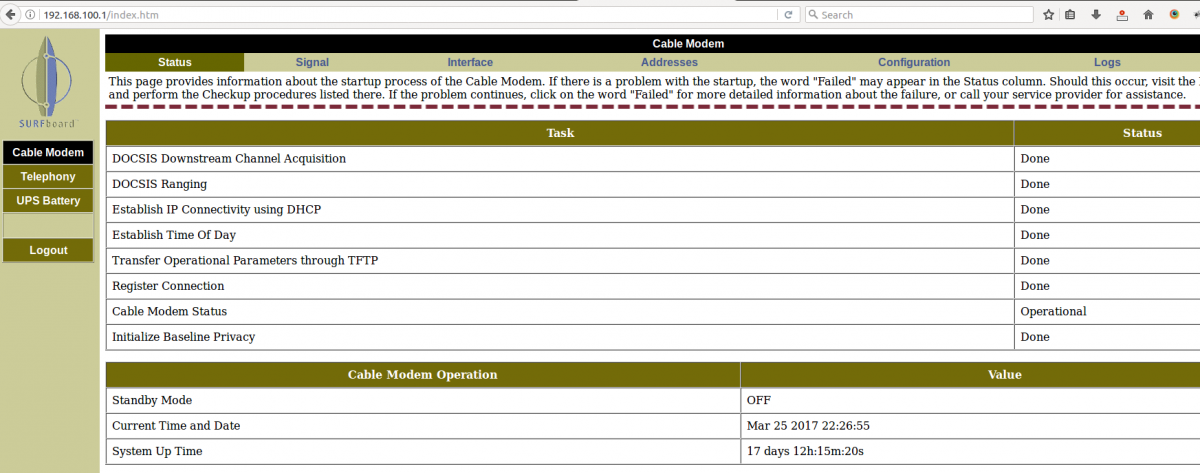Viewport: 1200px width, 473px height.
Task: Click the Task column header
Action: pos(560,133)
